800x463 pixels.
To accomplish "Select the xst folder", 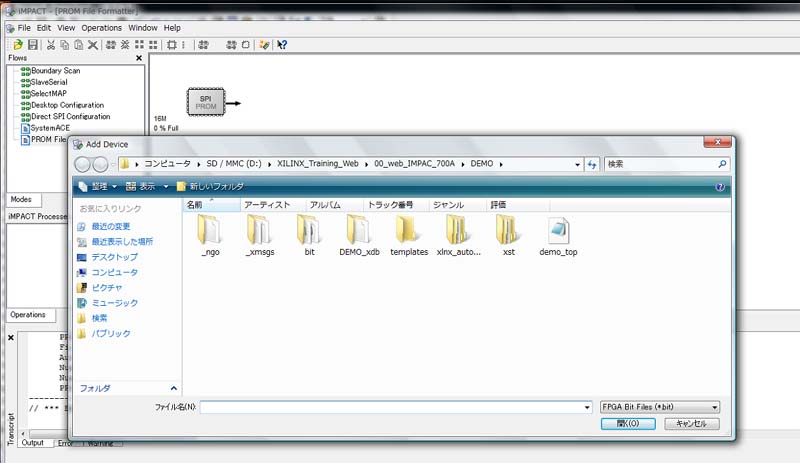I will point(508,235).
